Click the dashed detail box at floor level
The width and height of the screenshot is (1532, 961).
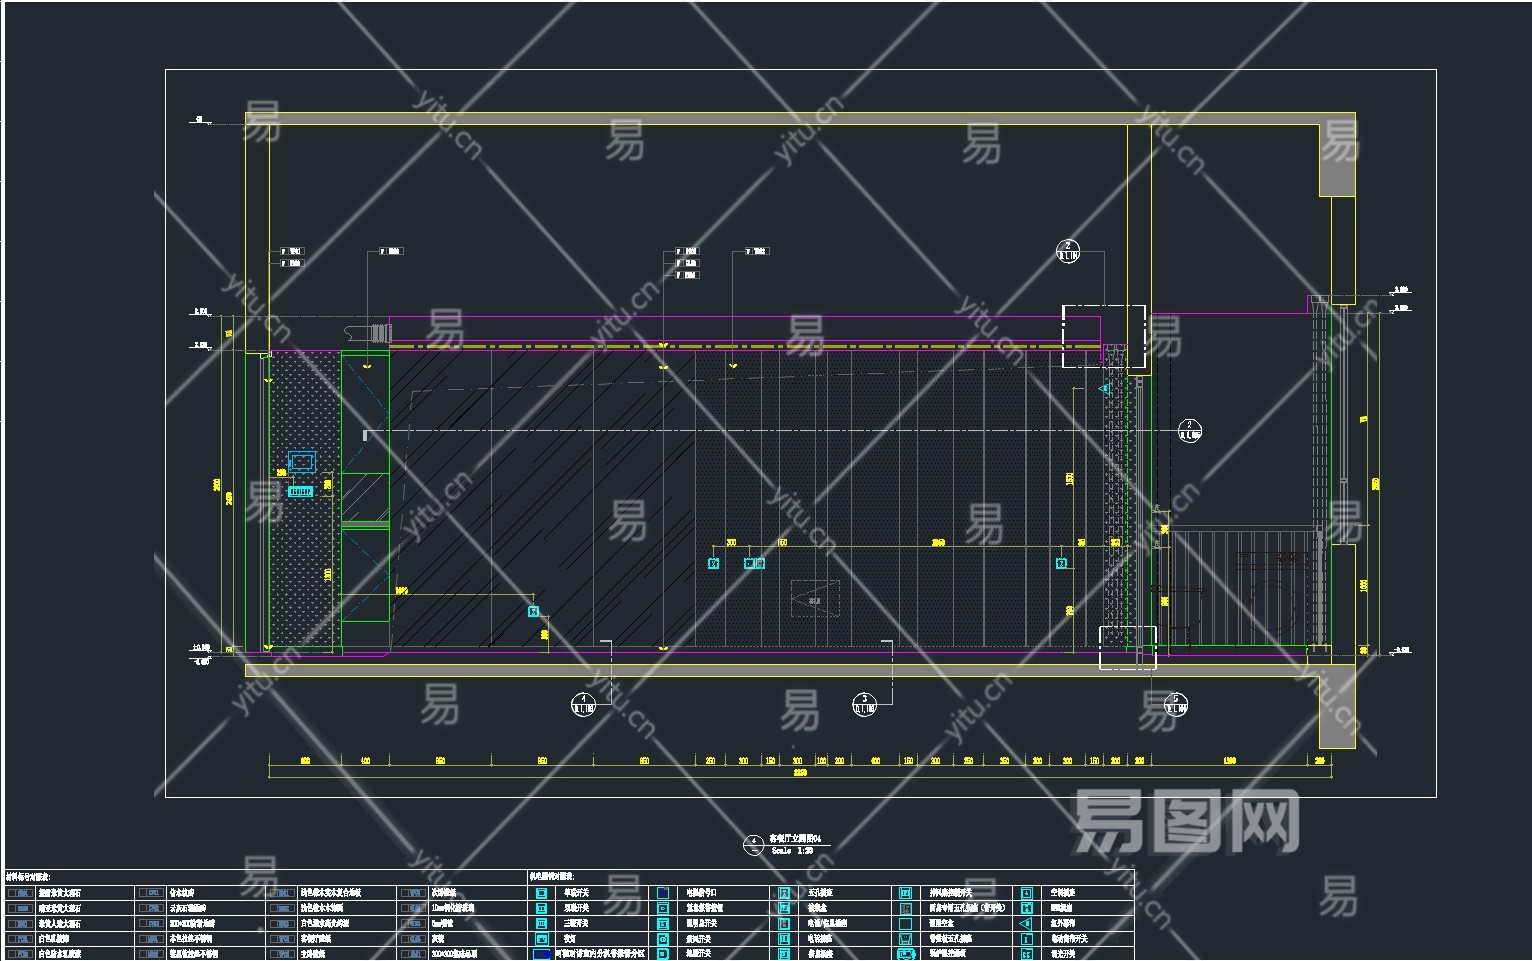click(x=1128, y=647)
